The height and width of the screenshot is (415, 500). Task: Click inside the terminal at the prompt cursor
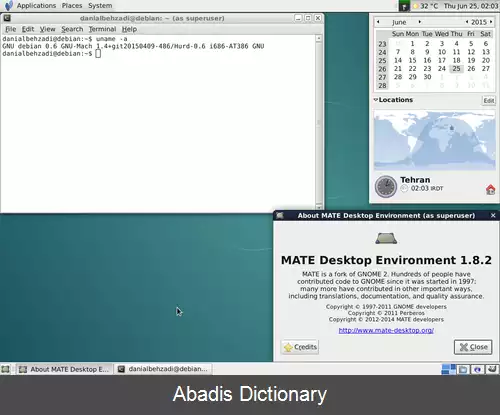click(x=98, y=54)
